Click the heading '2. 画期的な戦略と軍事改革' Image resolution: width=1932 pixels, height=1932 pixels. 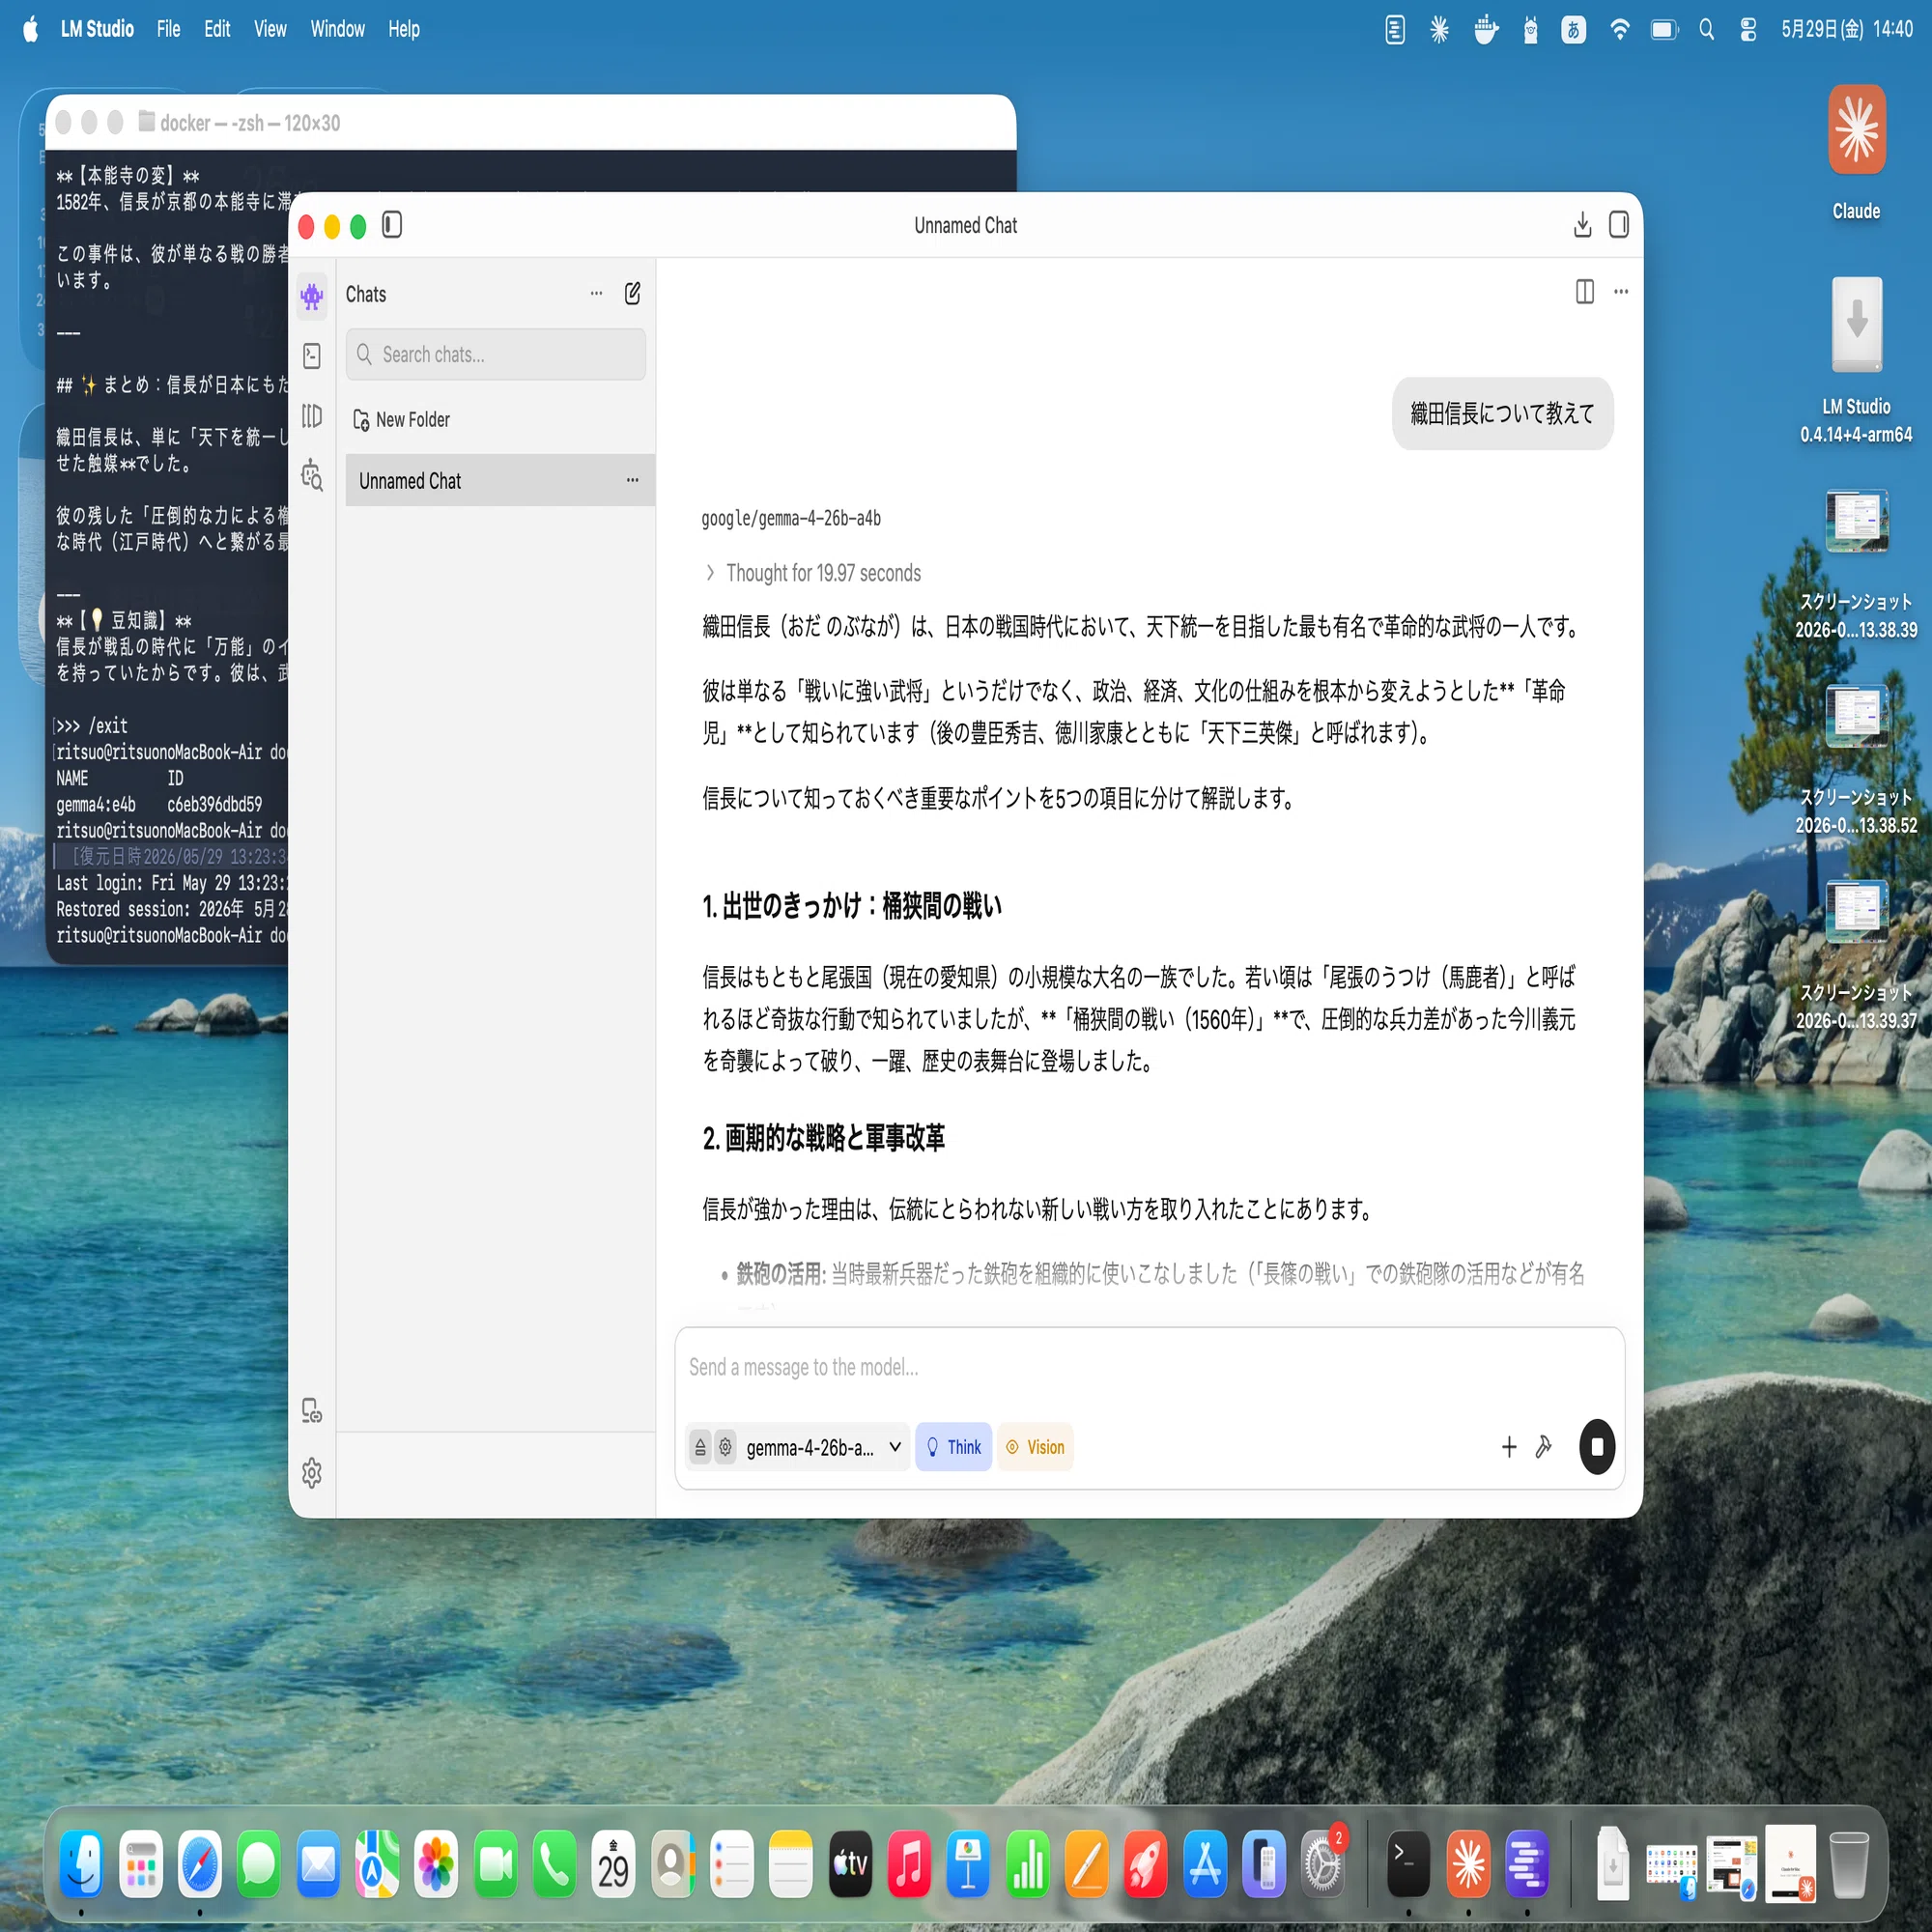coord(824,1138)
